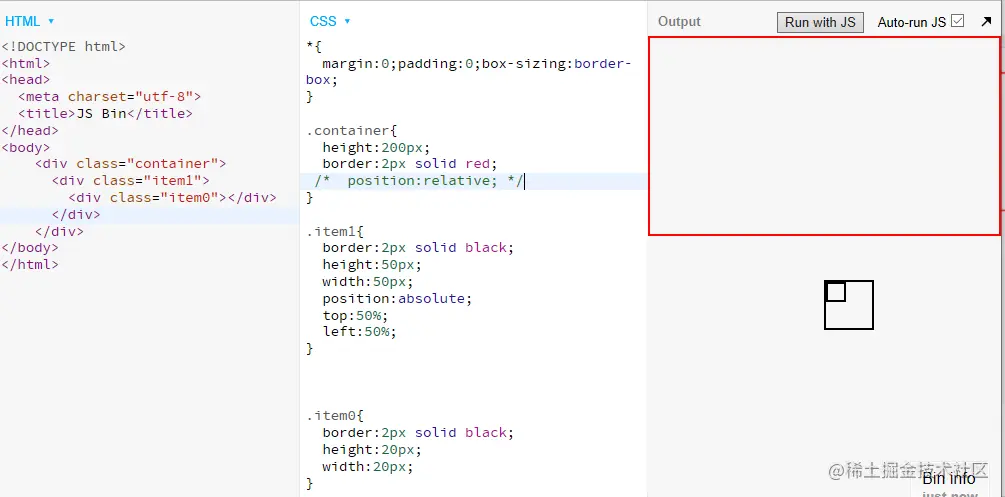
Task: Click the div class="container" line
Action: [x=130, y=164]
